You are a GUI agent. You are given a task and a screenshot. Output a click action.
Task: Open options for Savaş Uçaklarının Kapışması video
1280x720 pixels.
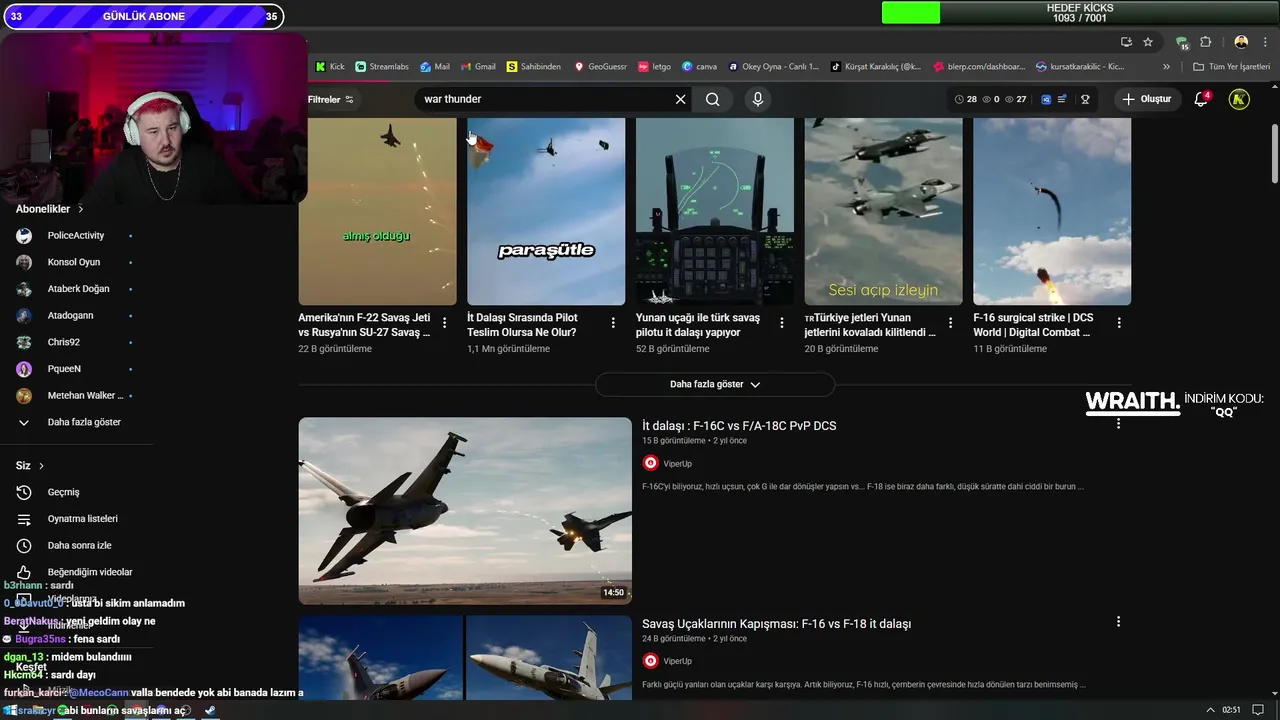pos(1118,622)
